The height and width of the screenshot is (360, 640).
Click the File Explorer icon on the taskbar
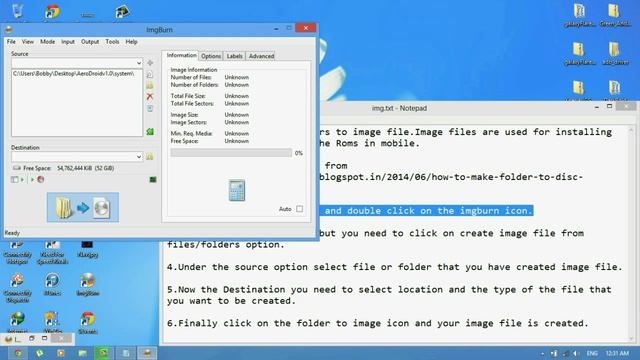click(82, 353)
